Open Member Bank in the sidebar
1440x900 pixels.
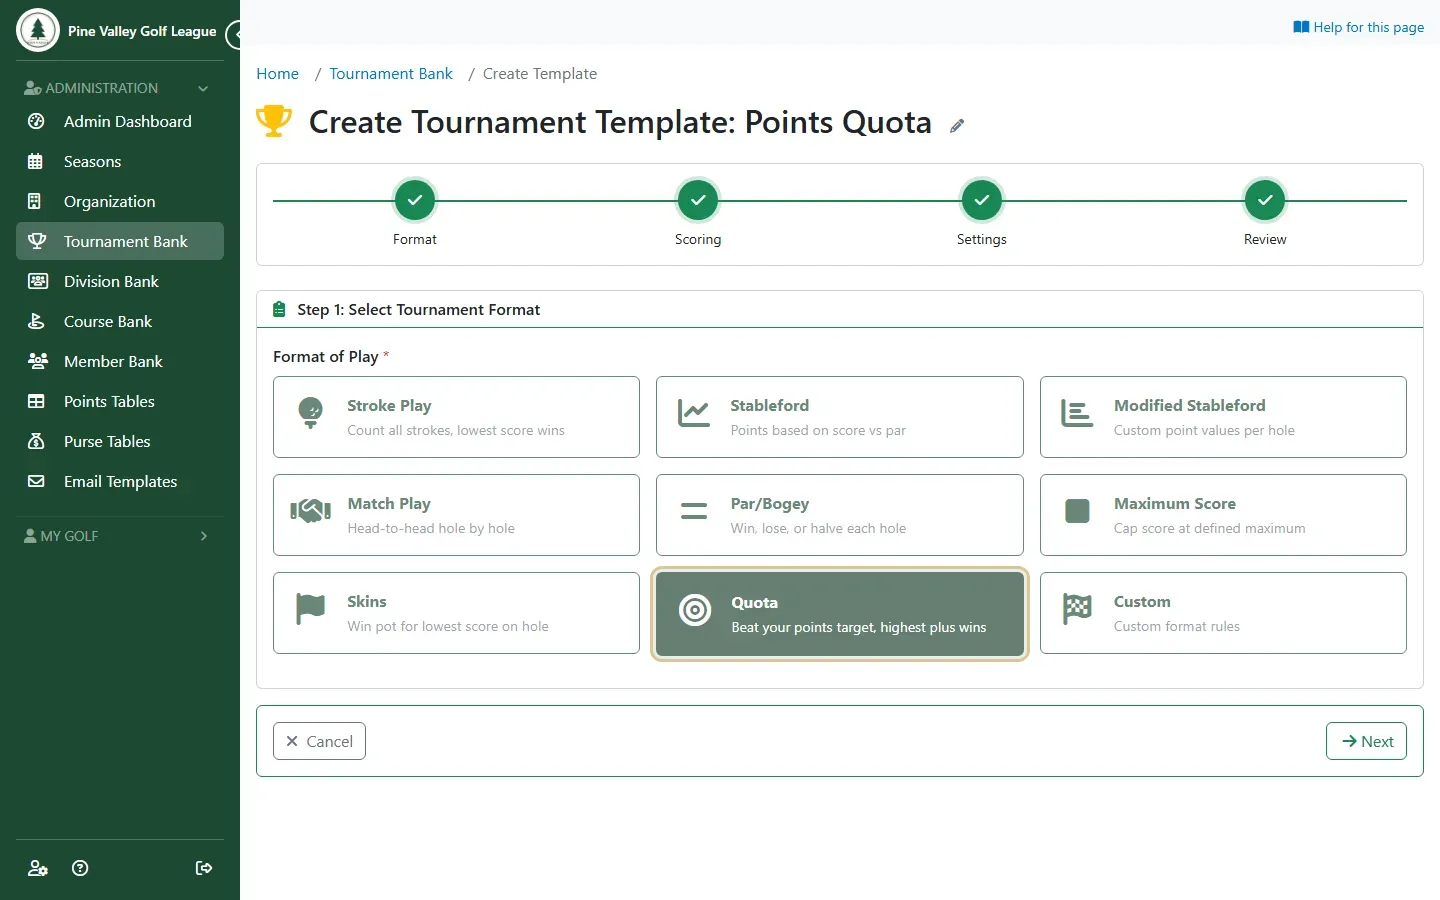pos(120,361)
